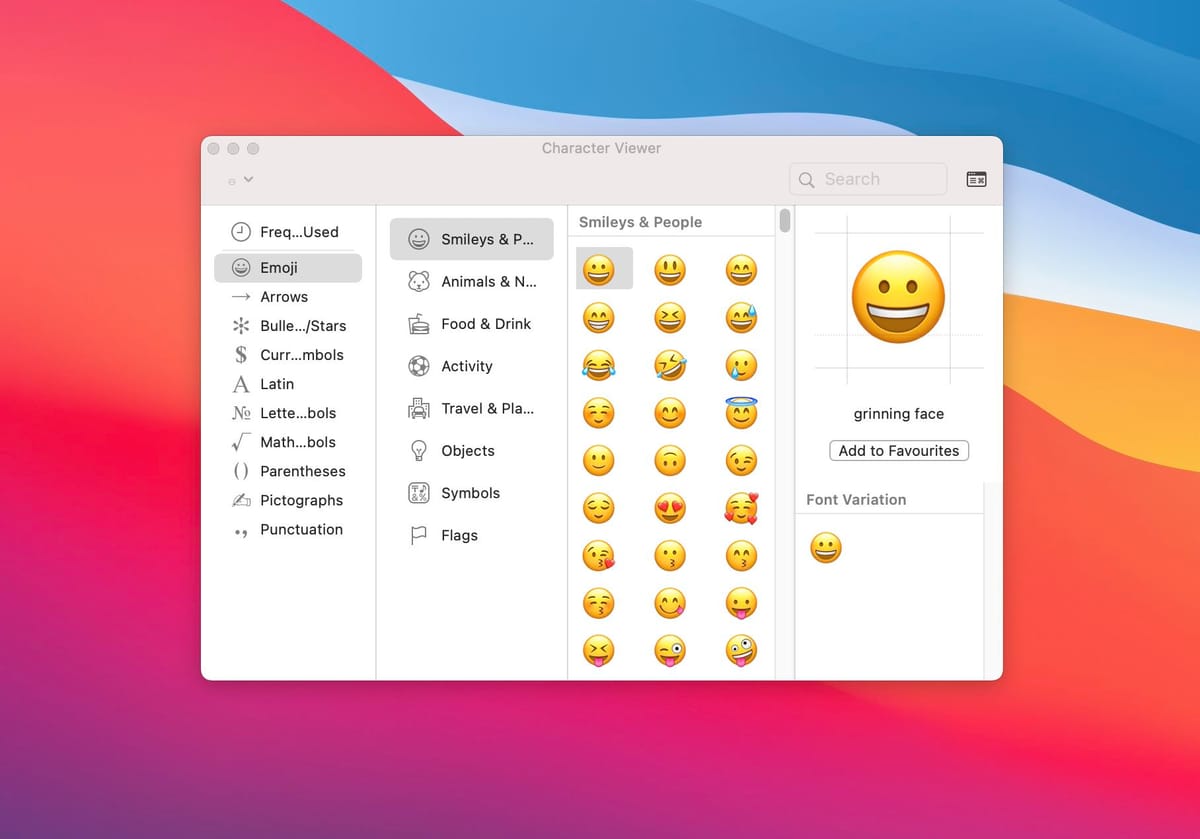Select the grinning face Font Variation thumbnail
This screenshot has height=839, width=1200.
click(826, 547)
